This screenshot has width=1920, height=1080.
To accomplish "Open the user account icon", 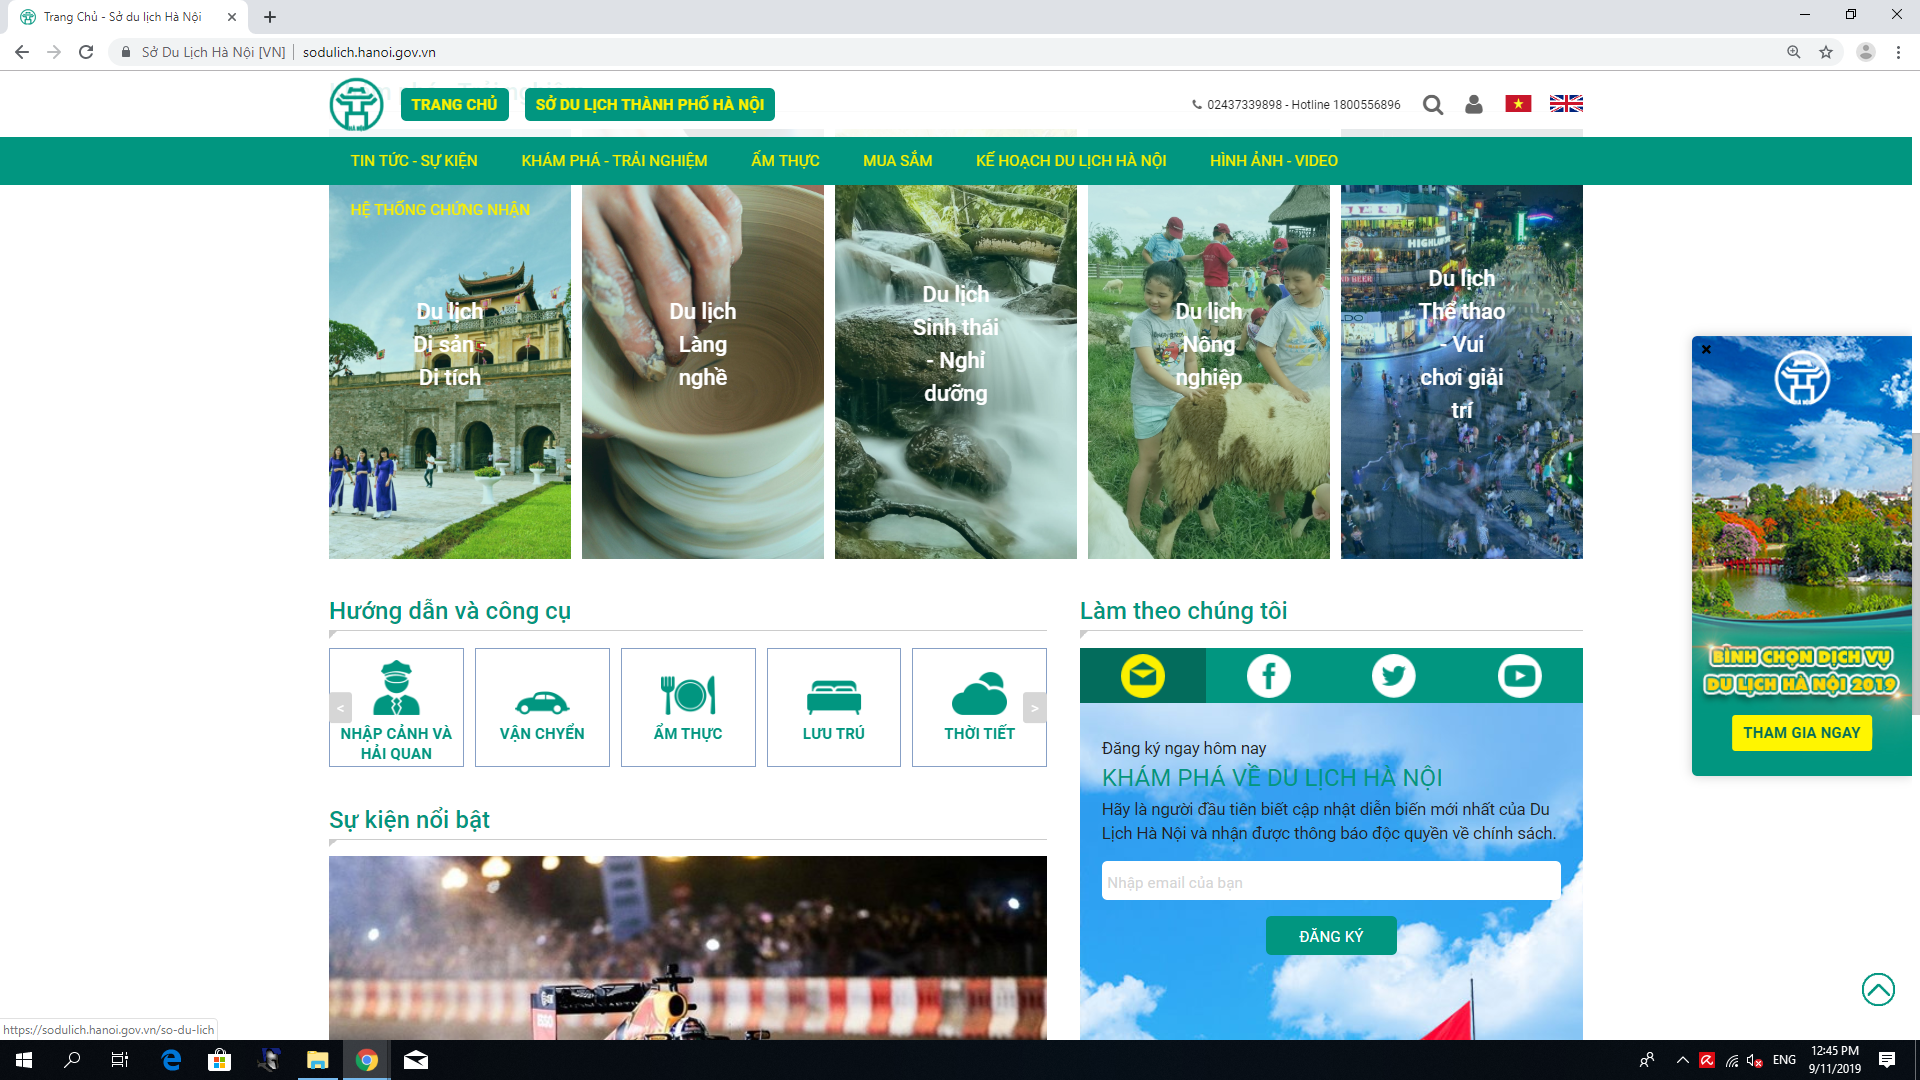I will (1473, 104).
